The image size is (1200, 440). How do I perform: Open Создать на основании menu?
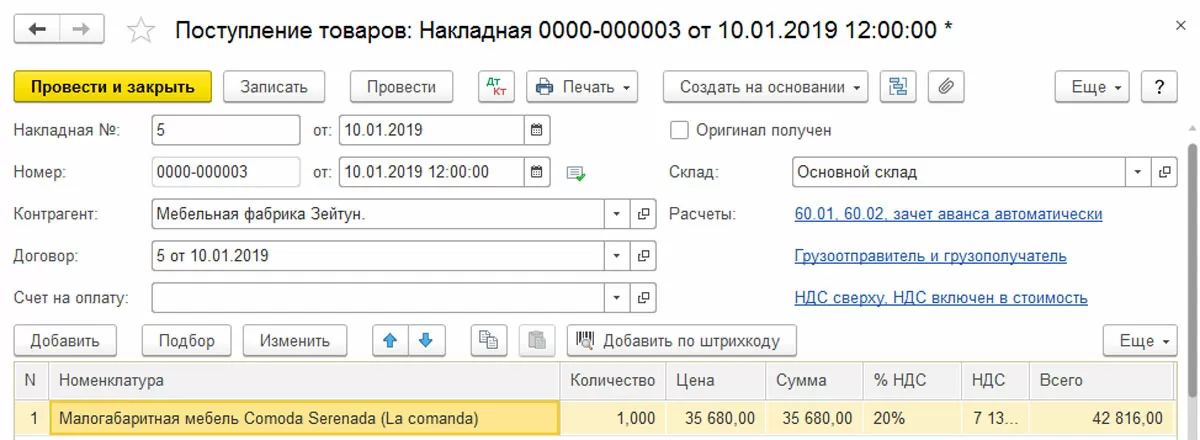coord(766,87)
